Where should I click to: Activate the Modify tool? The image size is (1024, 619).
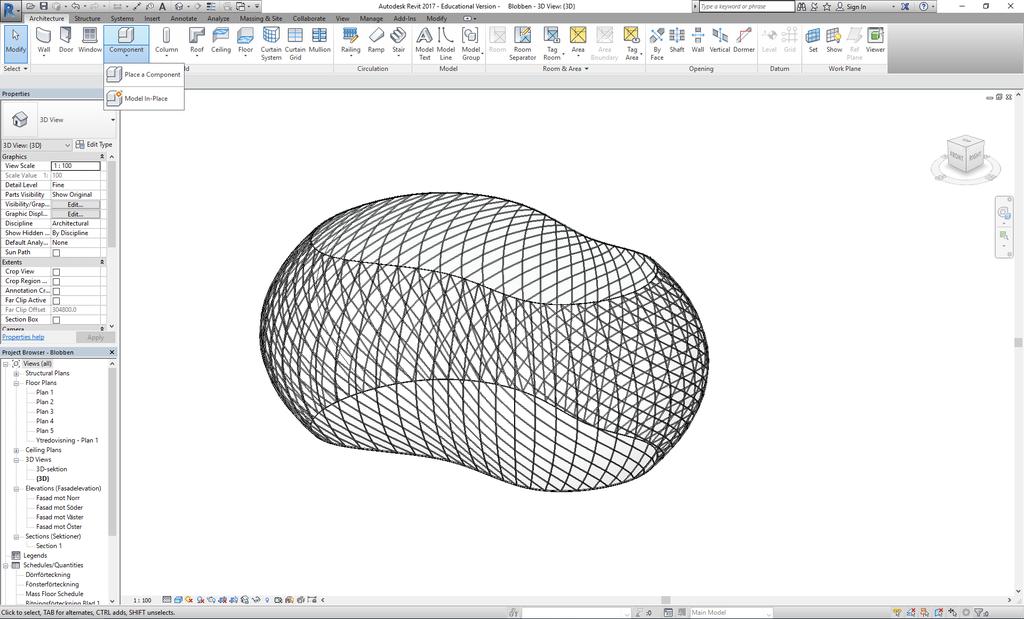pos(16,42)
